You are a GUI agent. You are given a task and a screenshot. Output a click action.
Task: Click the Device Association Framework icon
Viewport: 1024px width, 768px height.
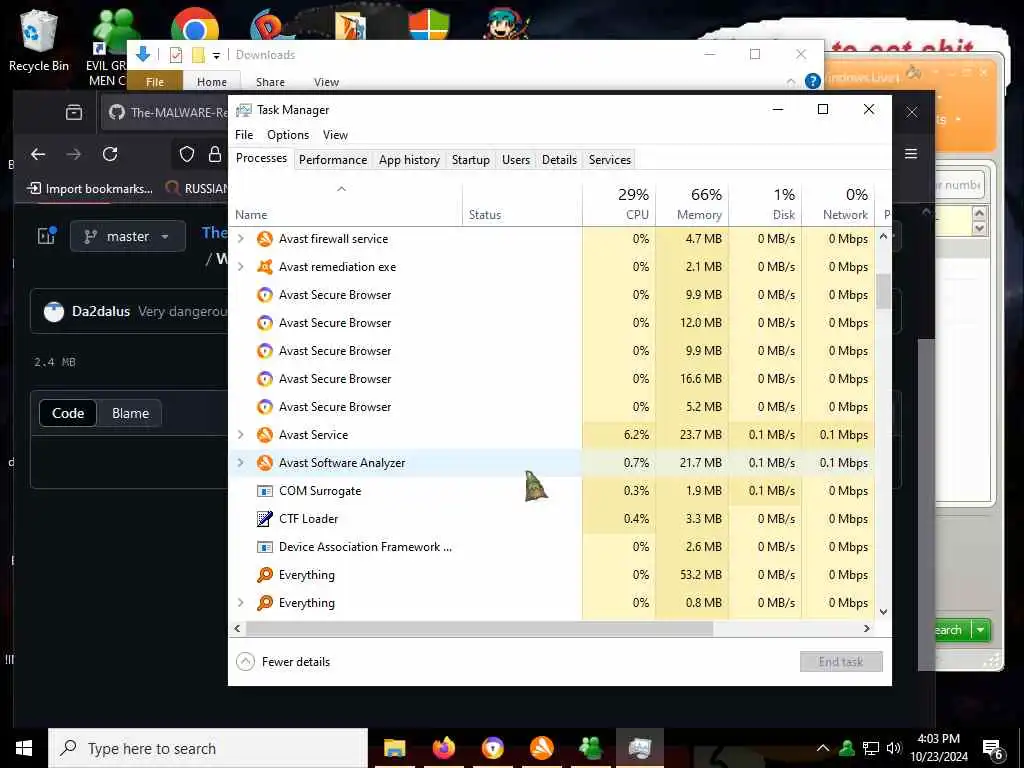[x=264, y=547]
